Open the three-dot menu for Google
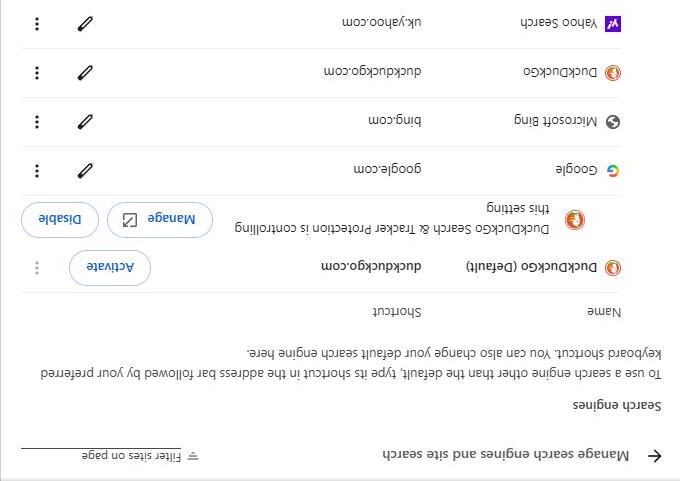 tap(37, 171)
